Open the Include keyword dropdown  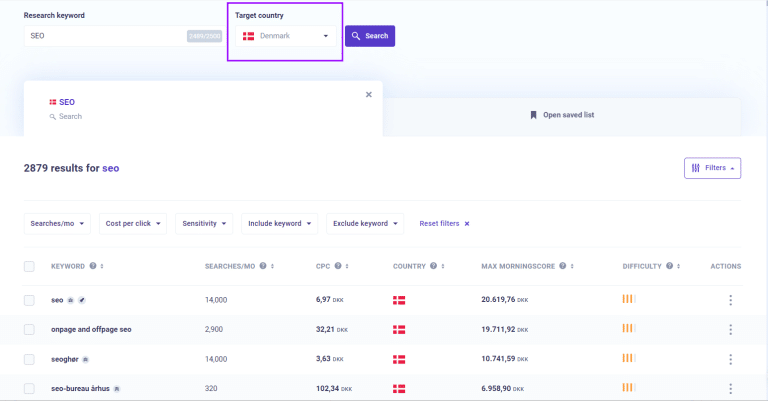(280, 224)
